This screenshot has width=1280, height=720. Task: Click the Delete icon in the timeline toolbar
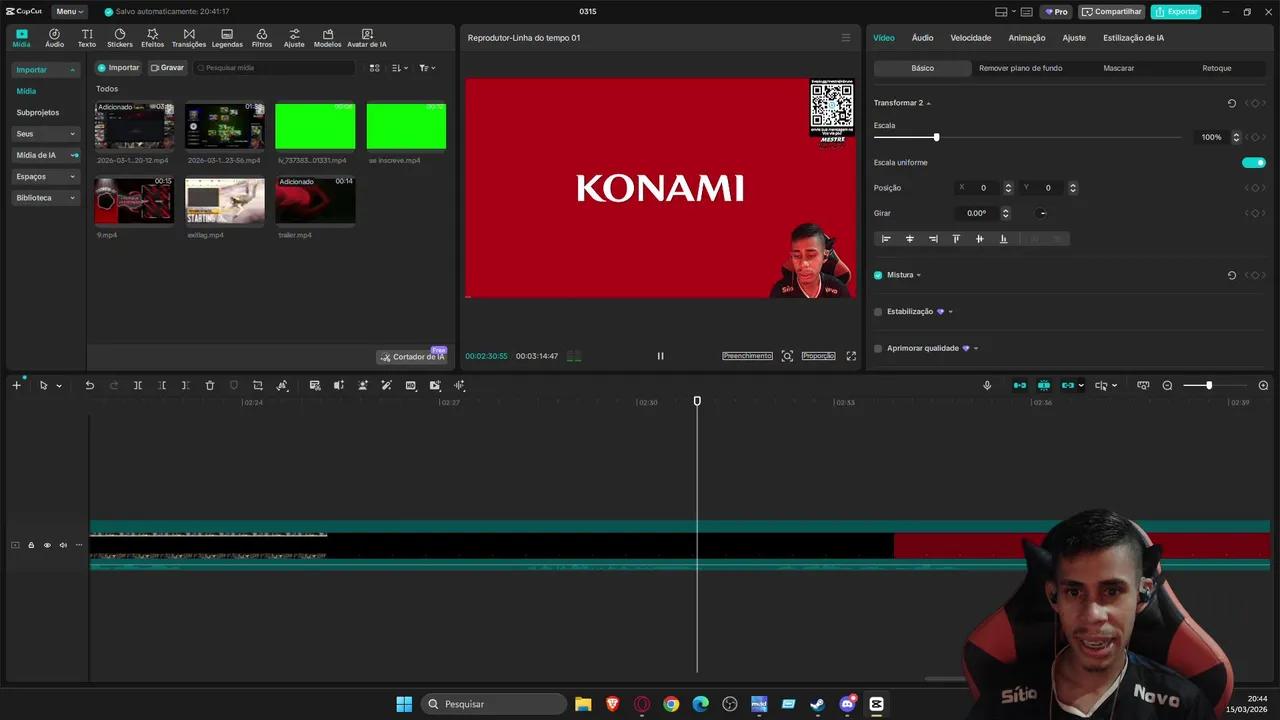210,385
